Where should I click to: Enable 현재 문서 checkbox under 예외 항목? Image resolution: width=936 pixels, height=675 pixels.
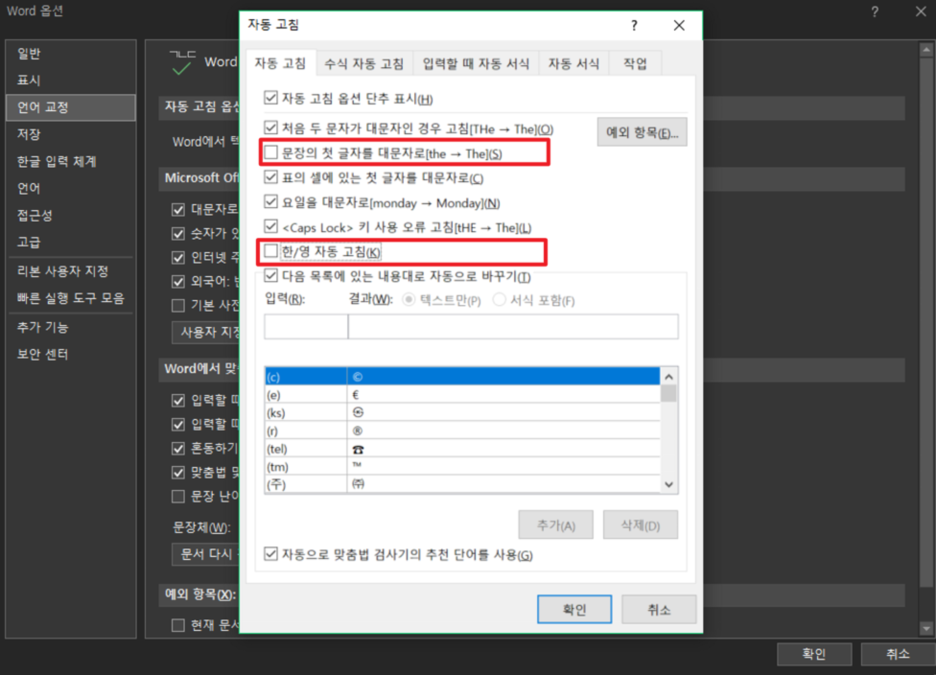178,625
